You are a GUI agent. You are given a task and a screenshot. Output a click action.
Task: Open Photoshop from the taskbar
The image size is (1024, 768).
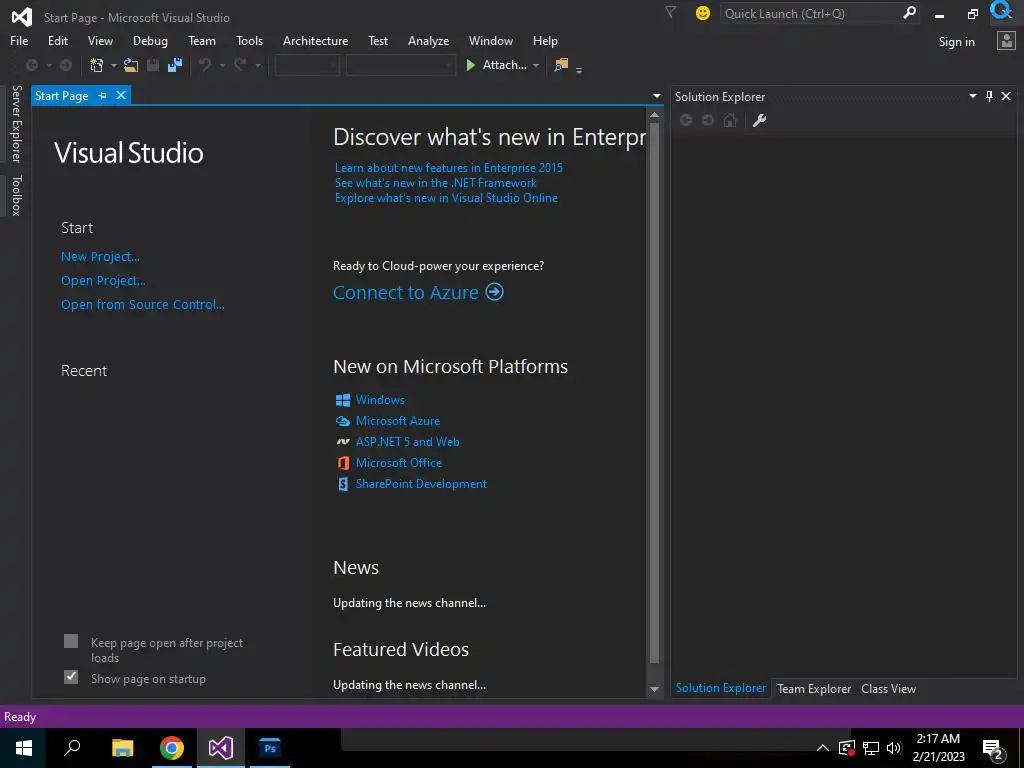(x=270, y=748)
